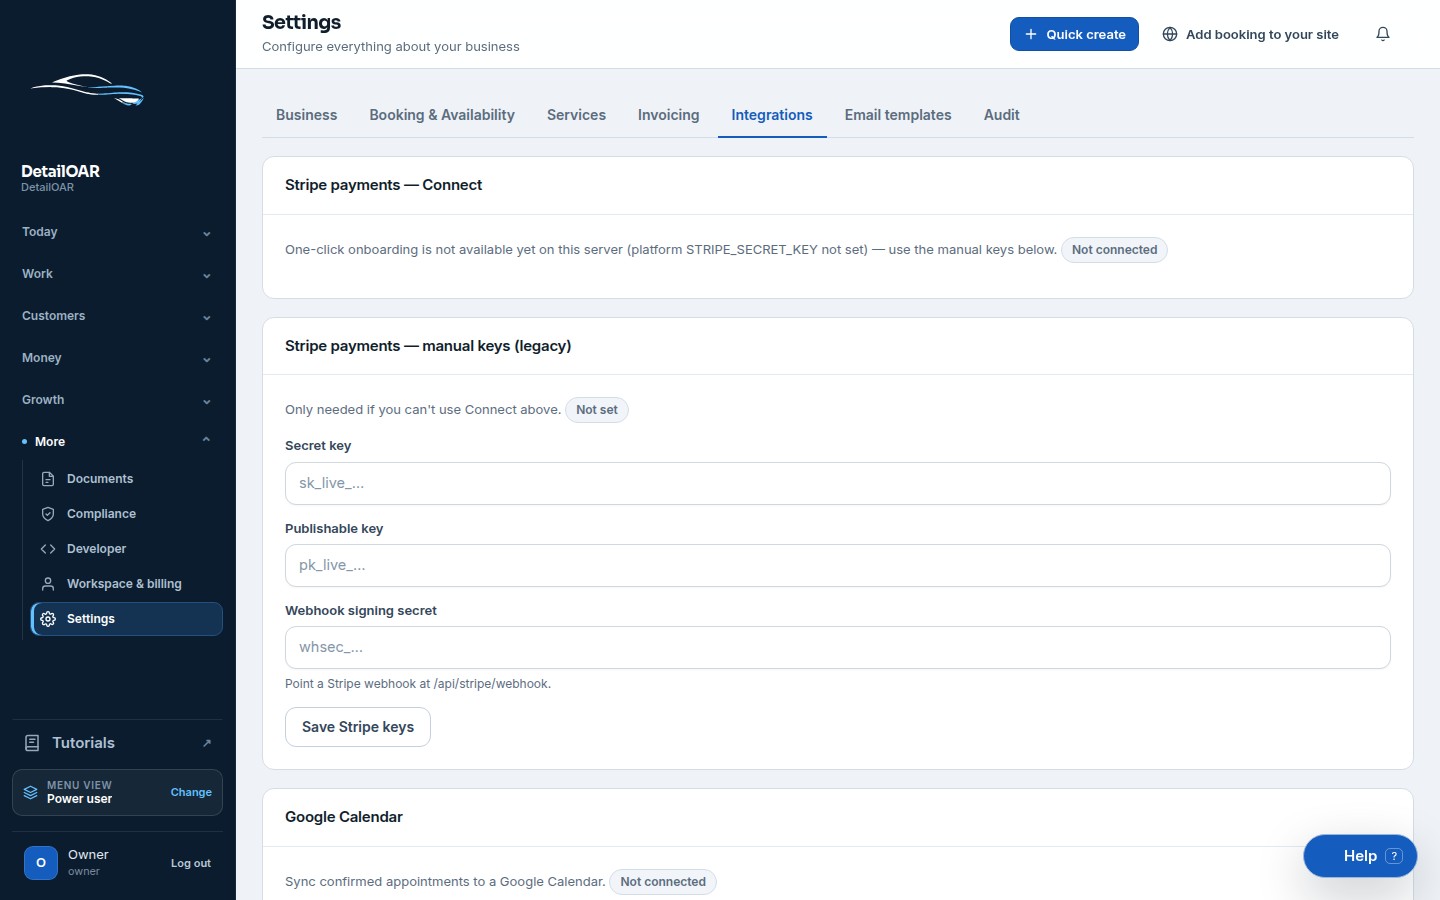Open the Booking & Availability tab

(442, 115)
